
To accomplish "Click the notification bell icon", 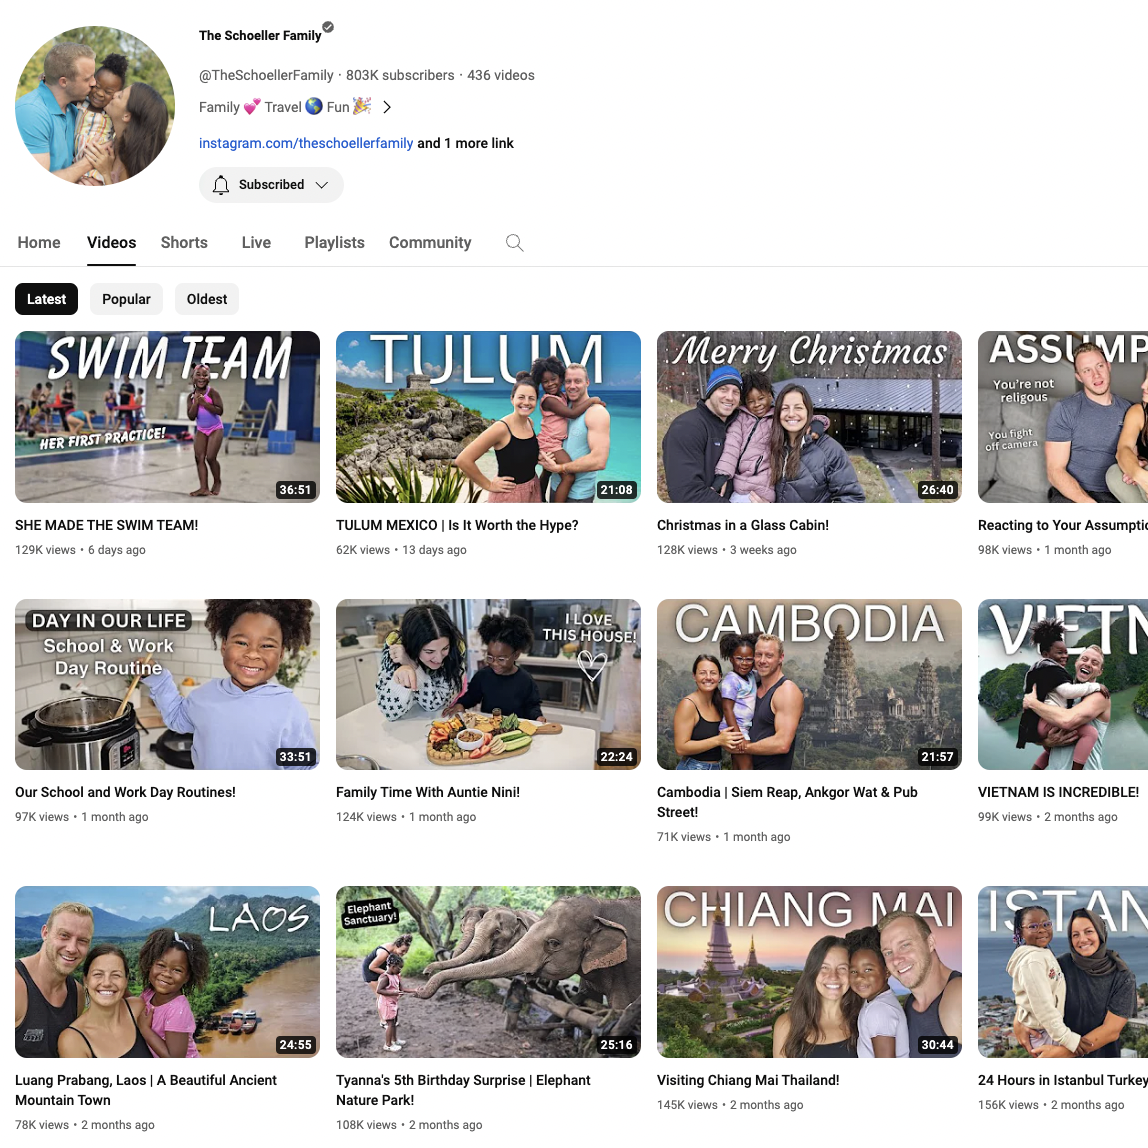I will pyautogui.click(x=220, y=185).
